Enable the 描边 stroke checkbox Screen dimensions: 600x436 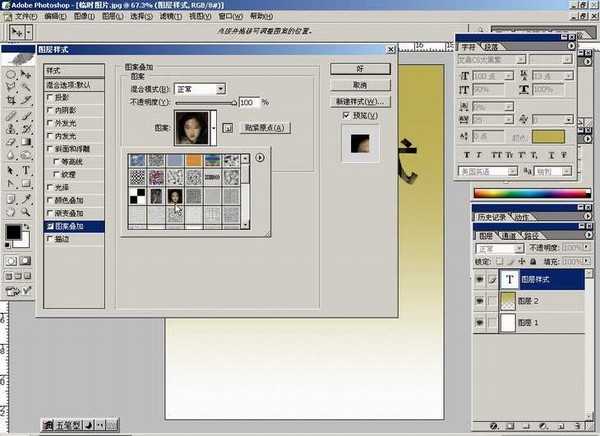point(50,240)
